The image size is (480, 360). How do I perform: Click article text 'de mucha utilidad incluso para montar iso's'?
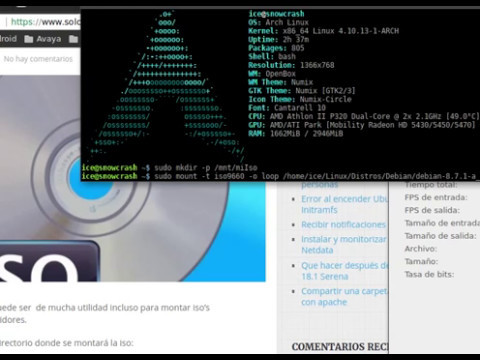point(123,308)
